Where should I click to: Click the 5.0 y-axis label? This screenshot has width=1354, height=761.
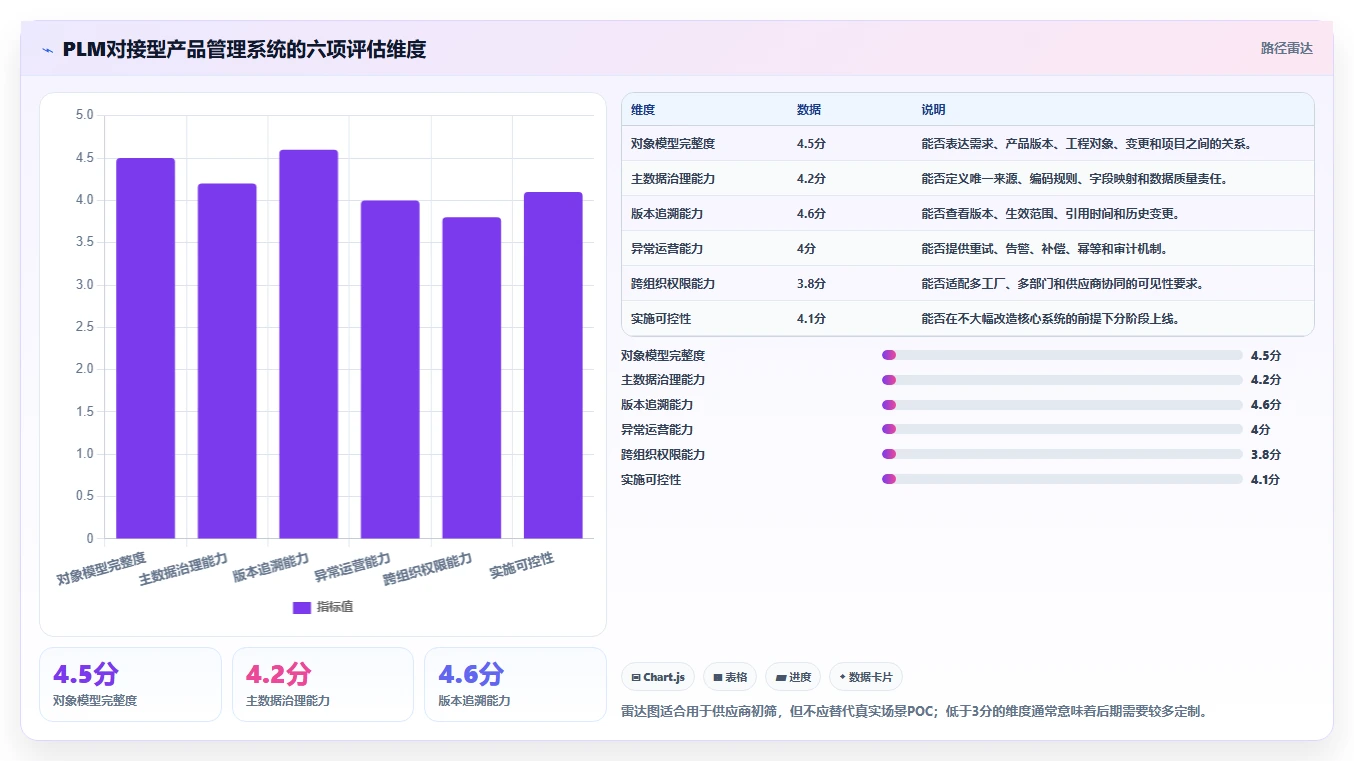click(85, 115)
